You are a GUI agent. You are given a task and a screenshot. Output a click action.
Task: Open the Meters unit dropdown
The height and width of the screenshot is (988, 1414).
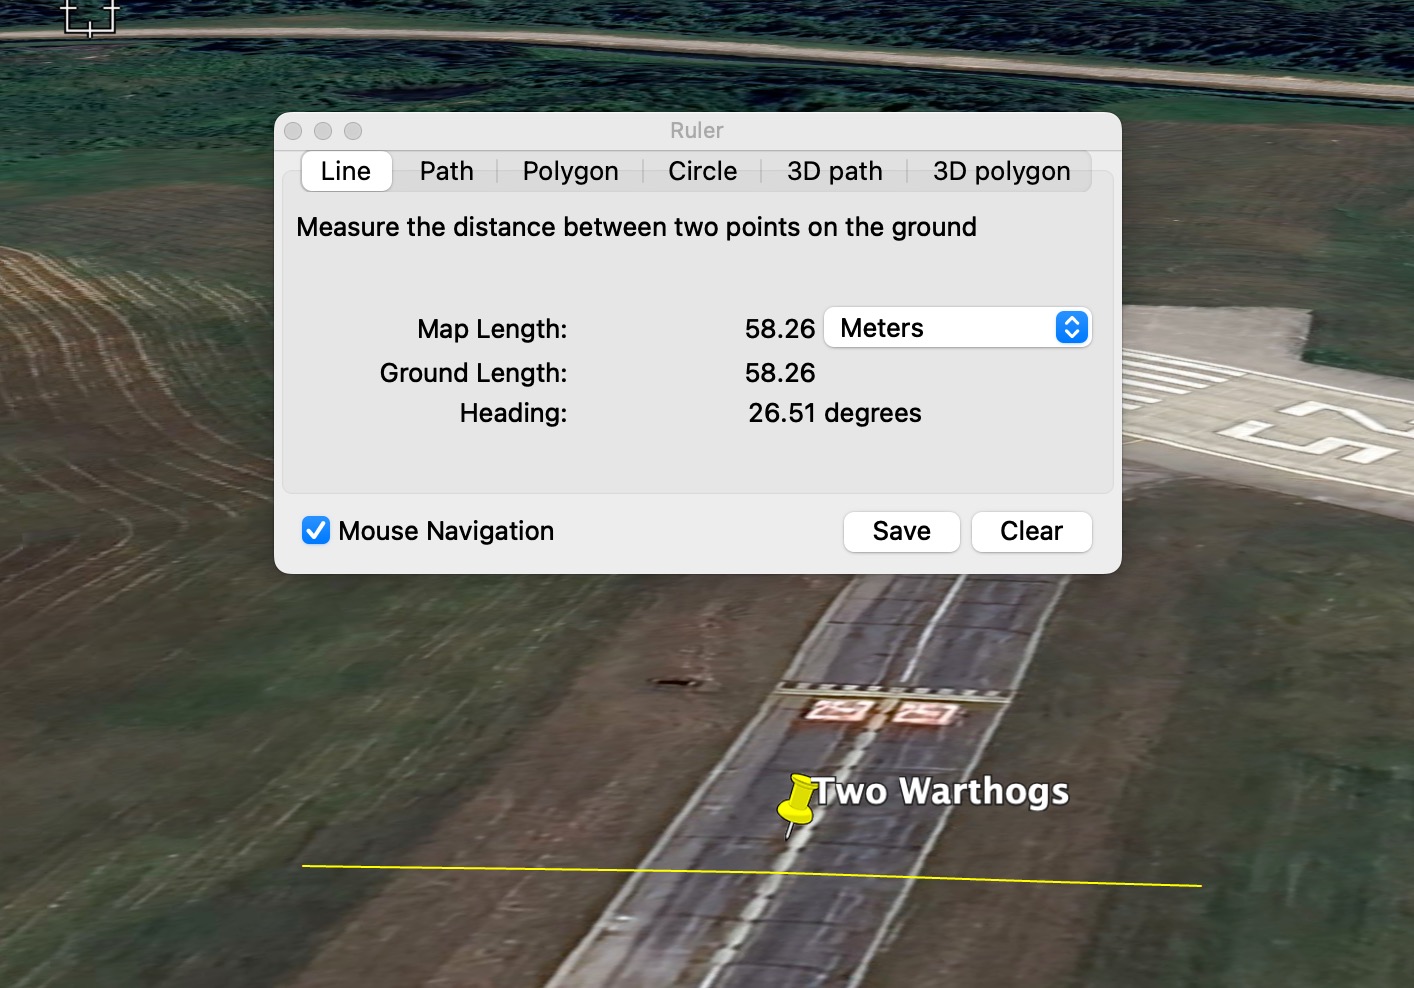point(957,328)
